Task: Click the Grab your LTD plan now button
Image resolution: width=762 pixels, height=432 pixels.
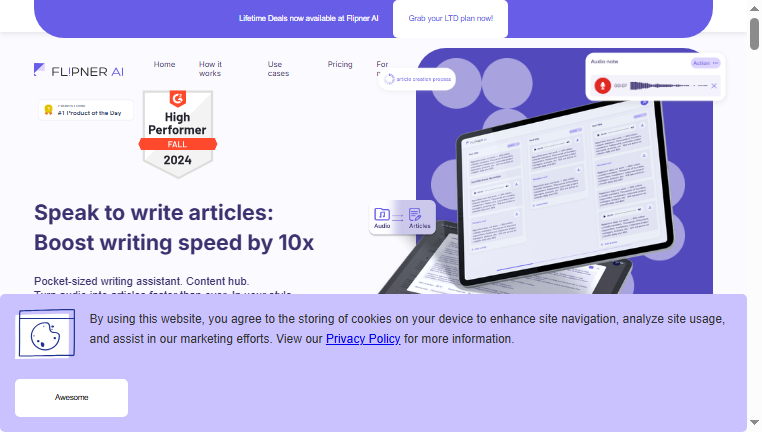Action: 450,18
